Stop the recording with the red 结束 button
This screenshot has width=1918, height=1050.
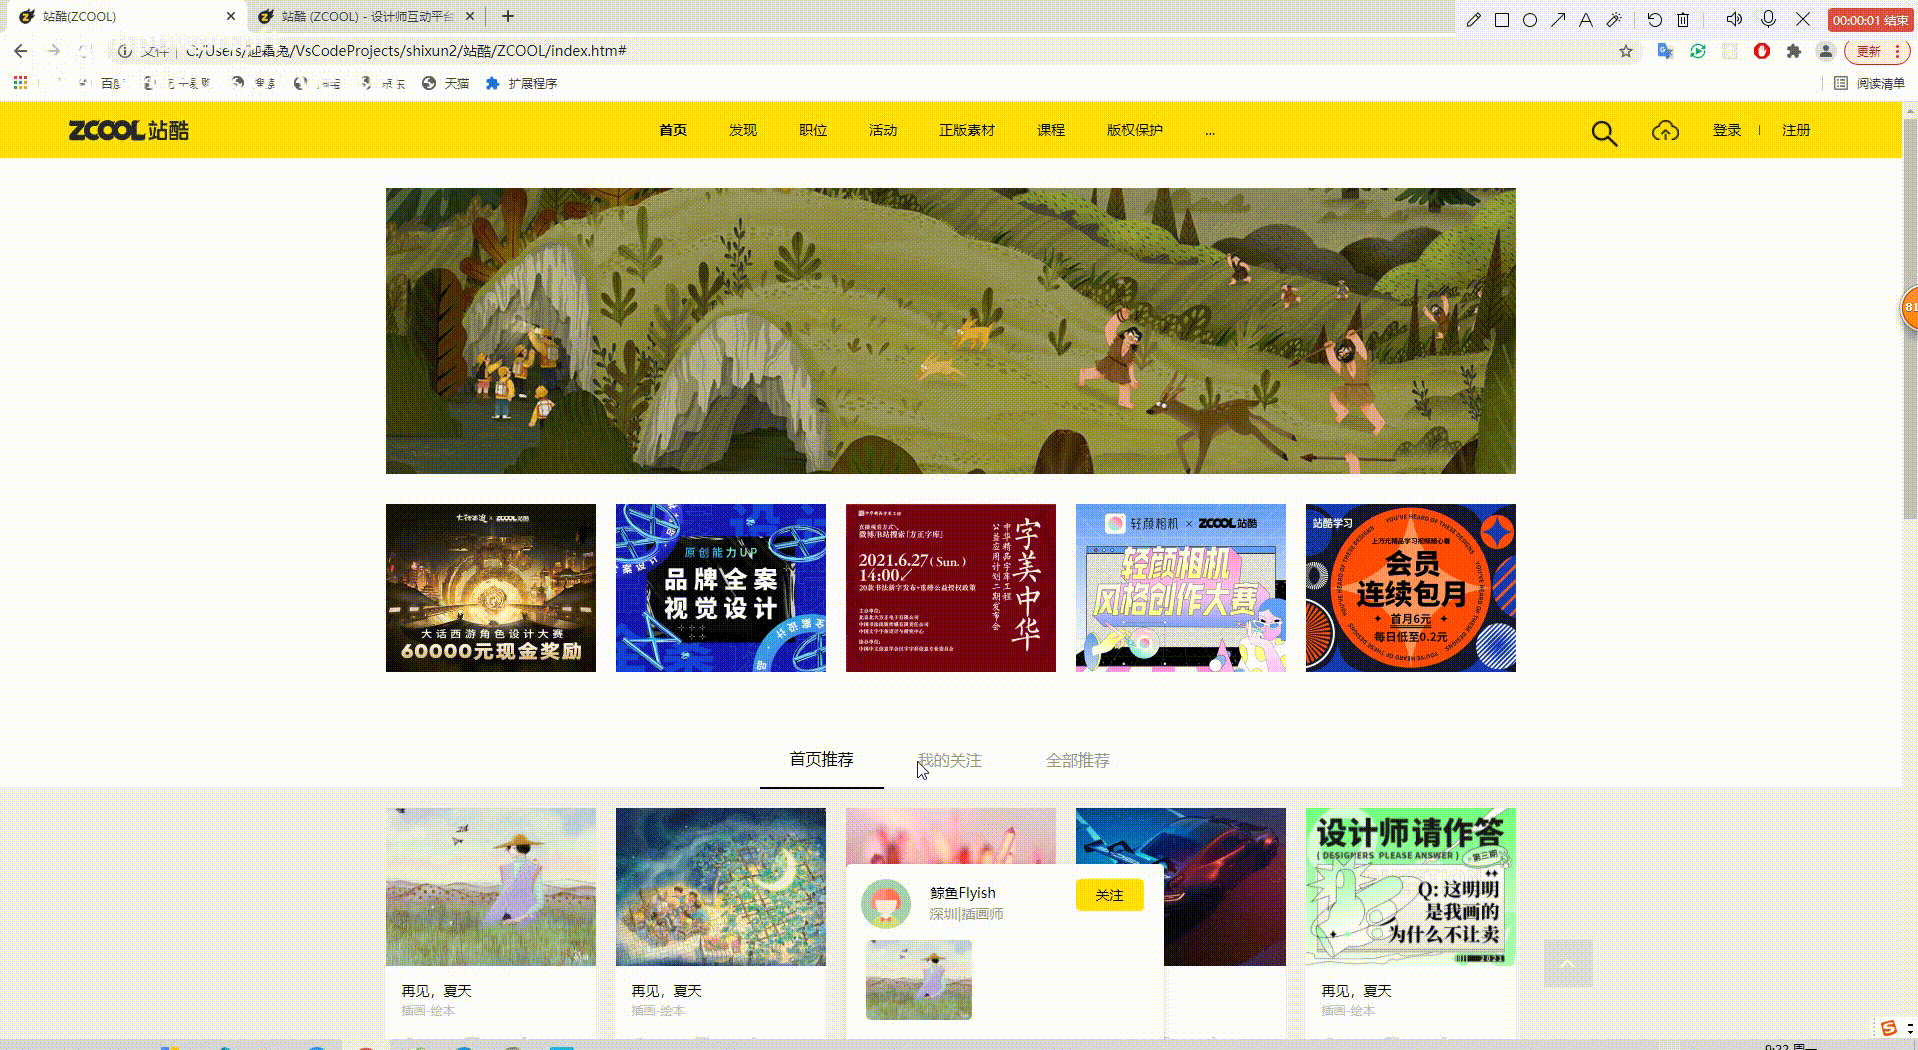(x=1871, y=20)
